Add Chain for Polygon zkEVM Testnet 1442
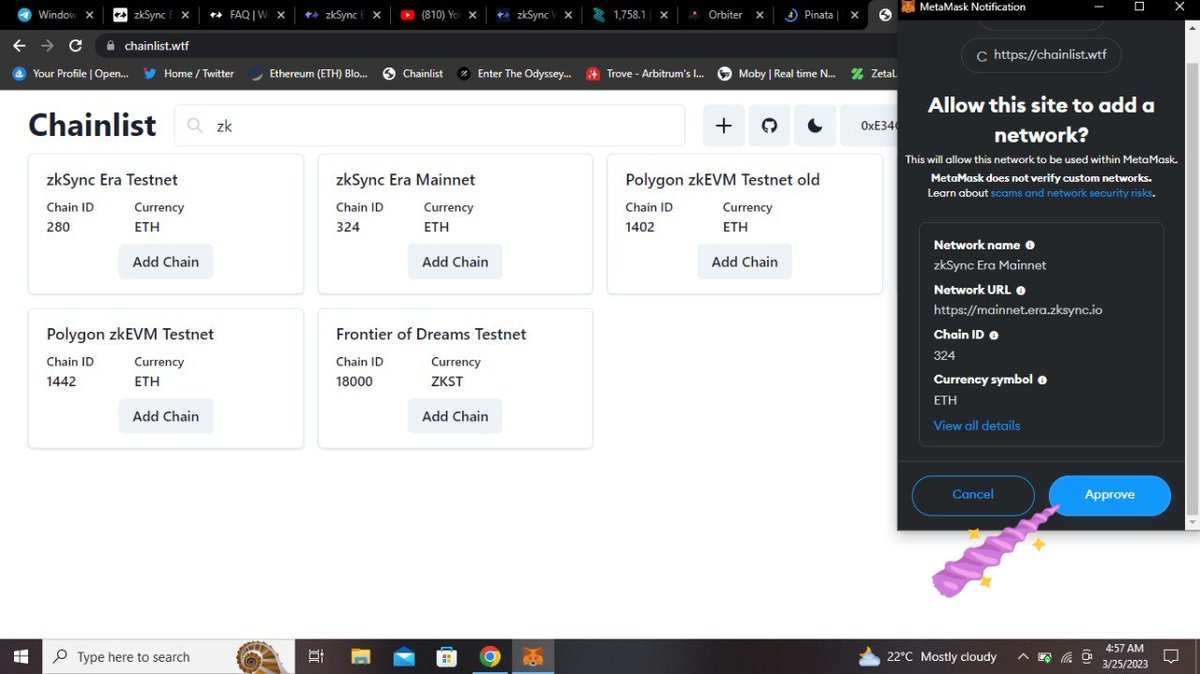Screen dimensions: 1200x674 (166, 416)
